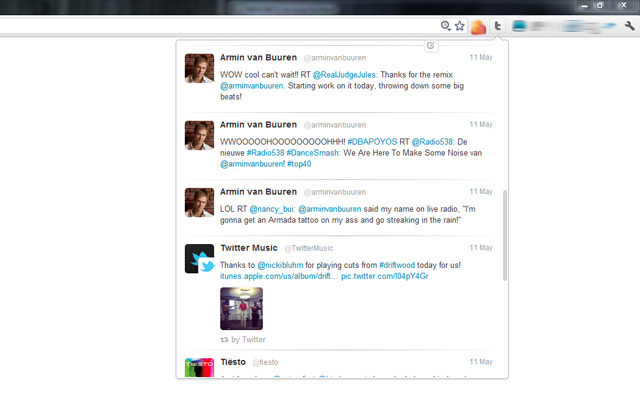Click the @TwitterMusic handle
Image resolution: width=640 pixels, height=400 pixels.
point(309,248)
